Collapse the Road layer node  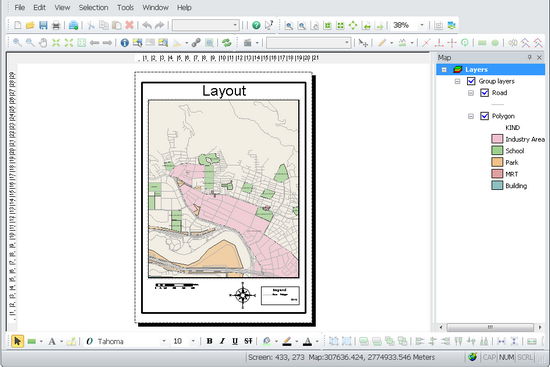[x=471, y=93]
